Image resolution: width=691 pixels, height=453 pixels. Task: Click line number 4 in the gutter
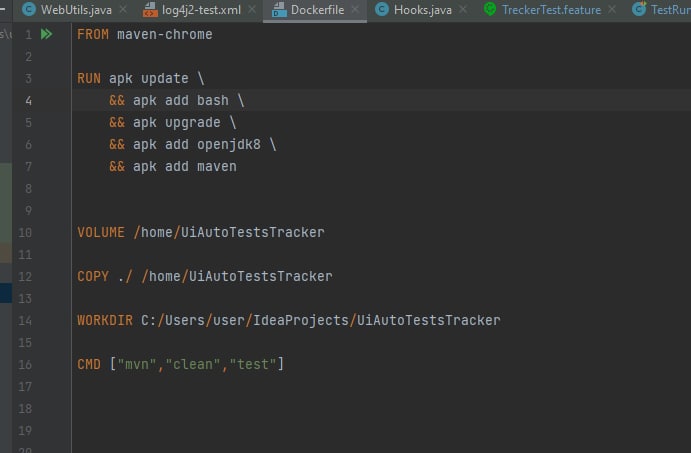pos(28,101)
